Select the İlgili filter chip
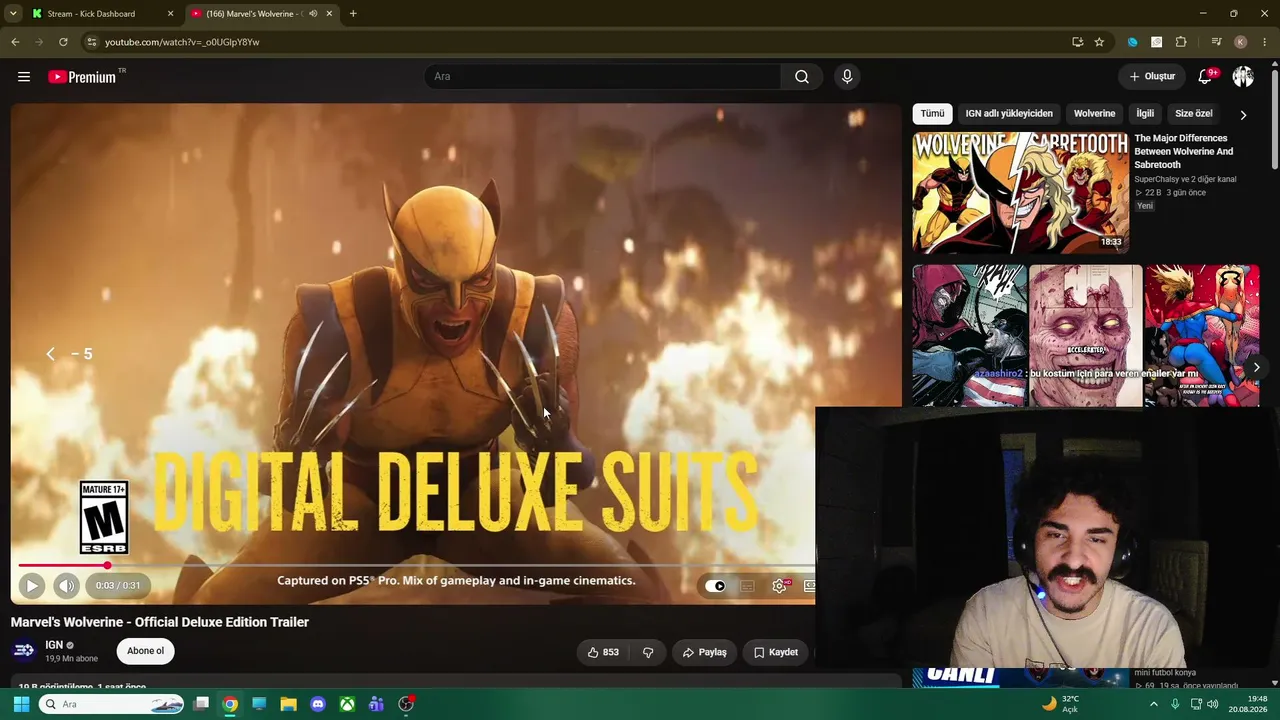 (1145, 114)
